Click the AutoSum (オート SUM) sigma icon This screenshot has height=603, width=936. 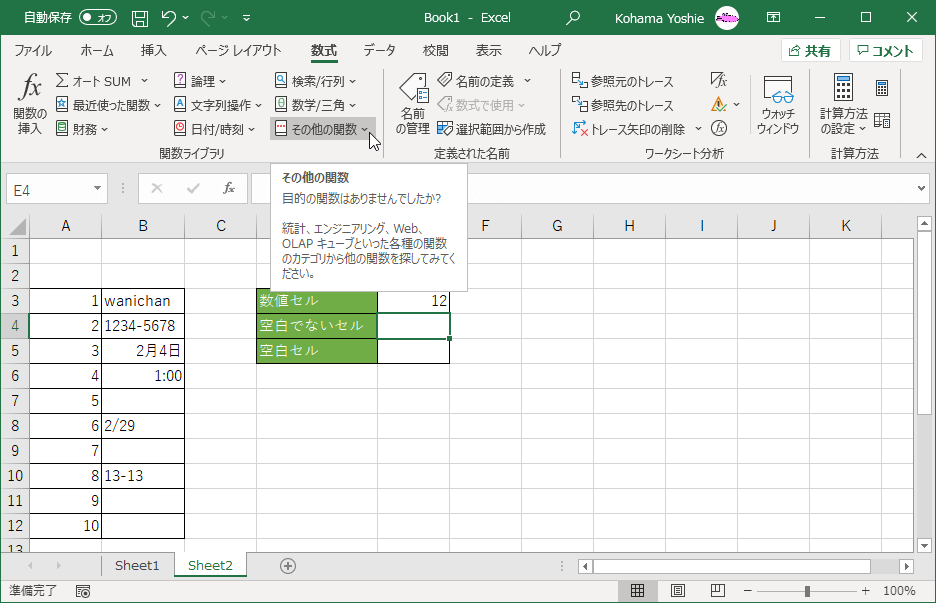click(62, 81)
